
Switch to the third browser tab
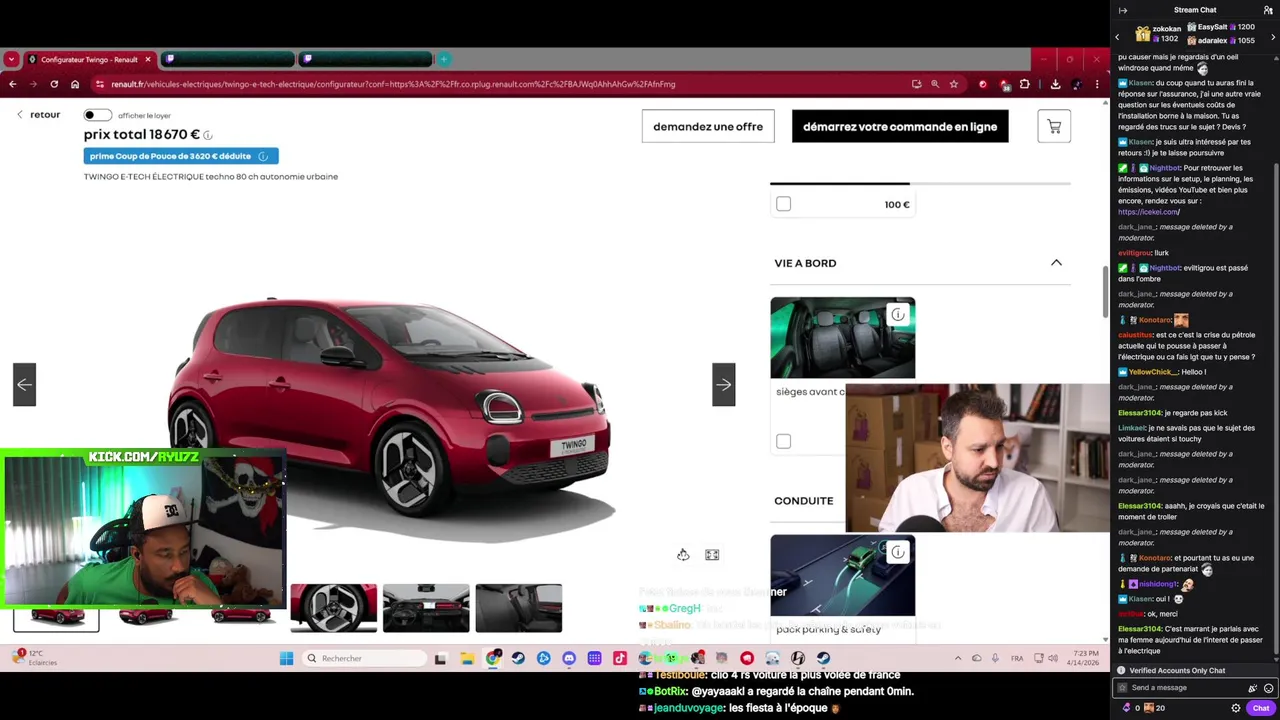(x=365, y=59)
